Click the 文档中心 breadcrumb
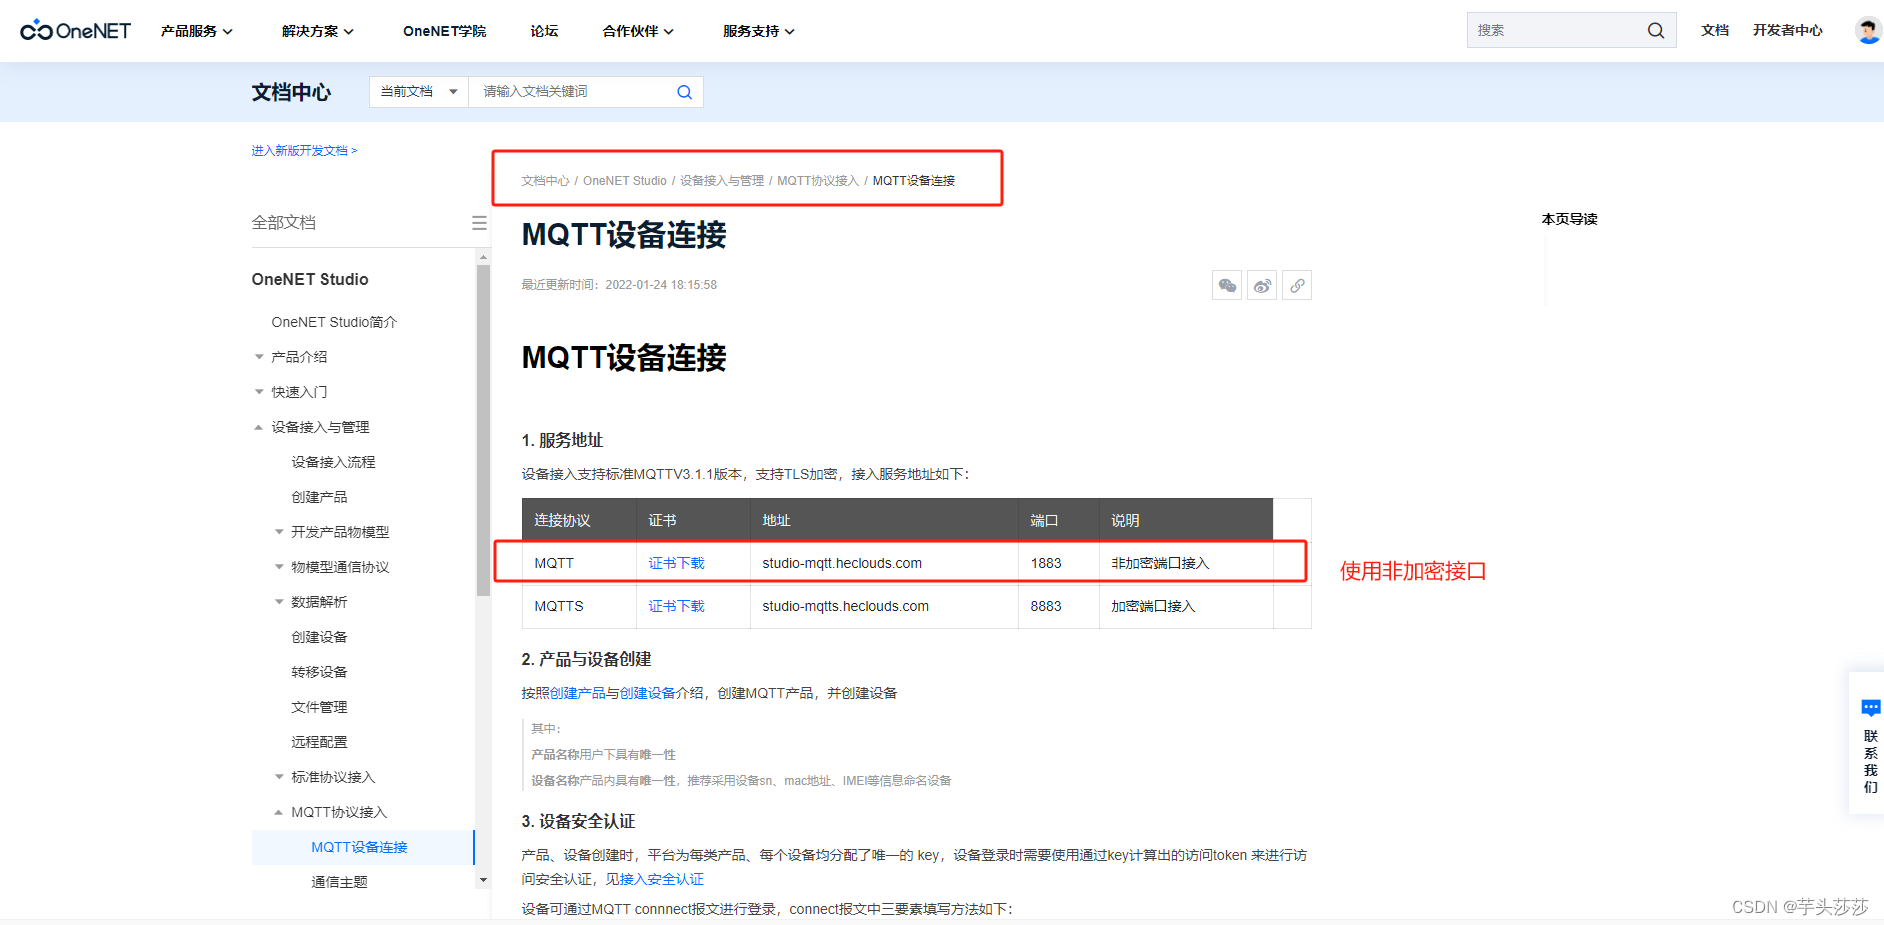This screenshot has width=1884, height=925. [x=545, y=181]
